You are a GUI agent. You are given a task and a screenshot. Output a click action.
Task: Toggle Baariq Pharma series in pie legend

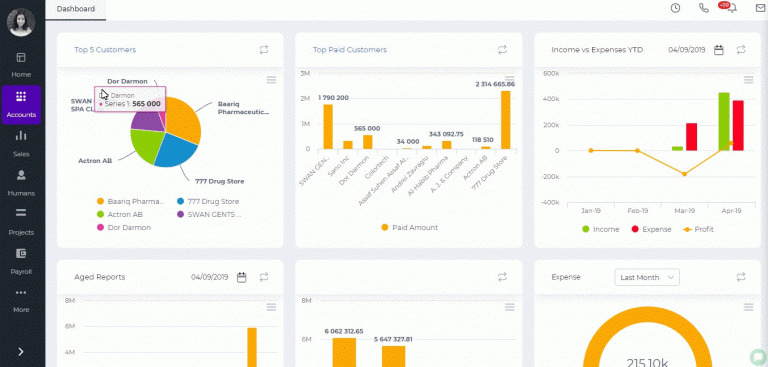(130, 201)
